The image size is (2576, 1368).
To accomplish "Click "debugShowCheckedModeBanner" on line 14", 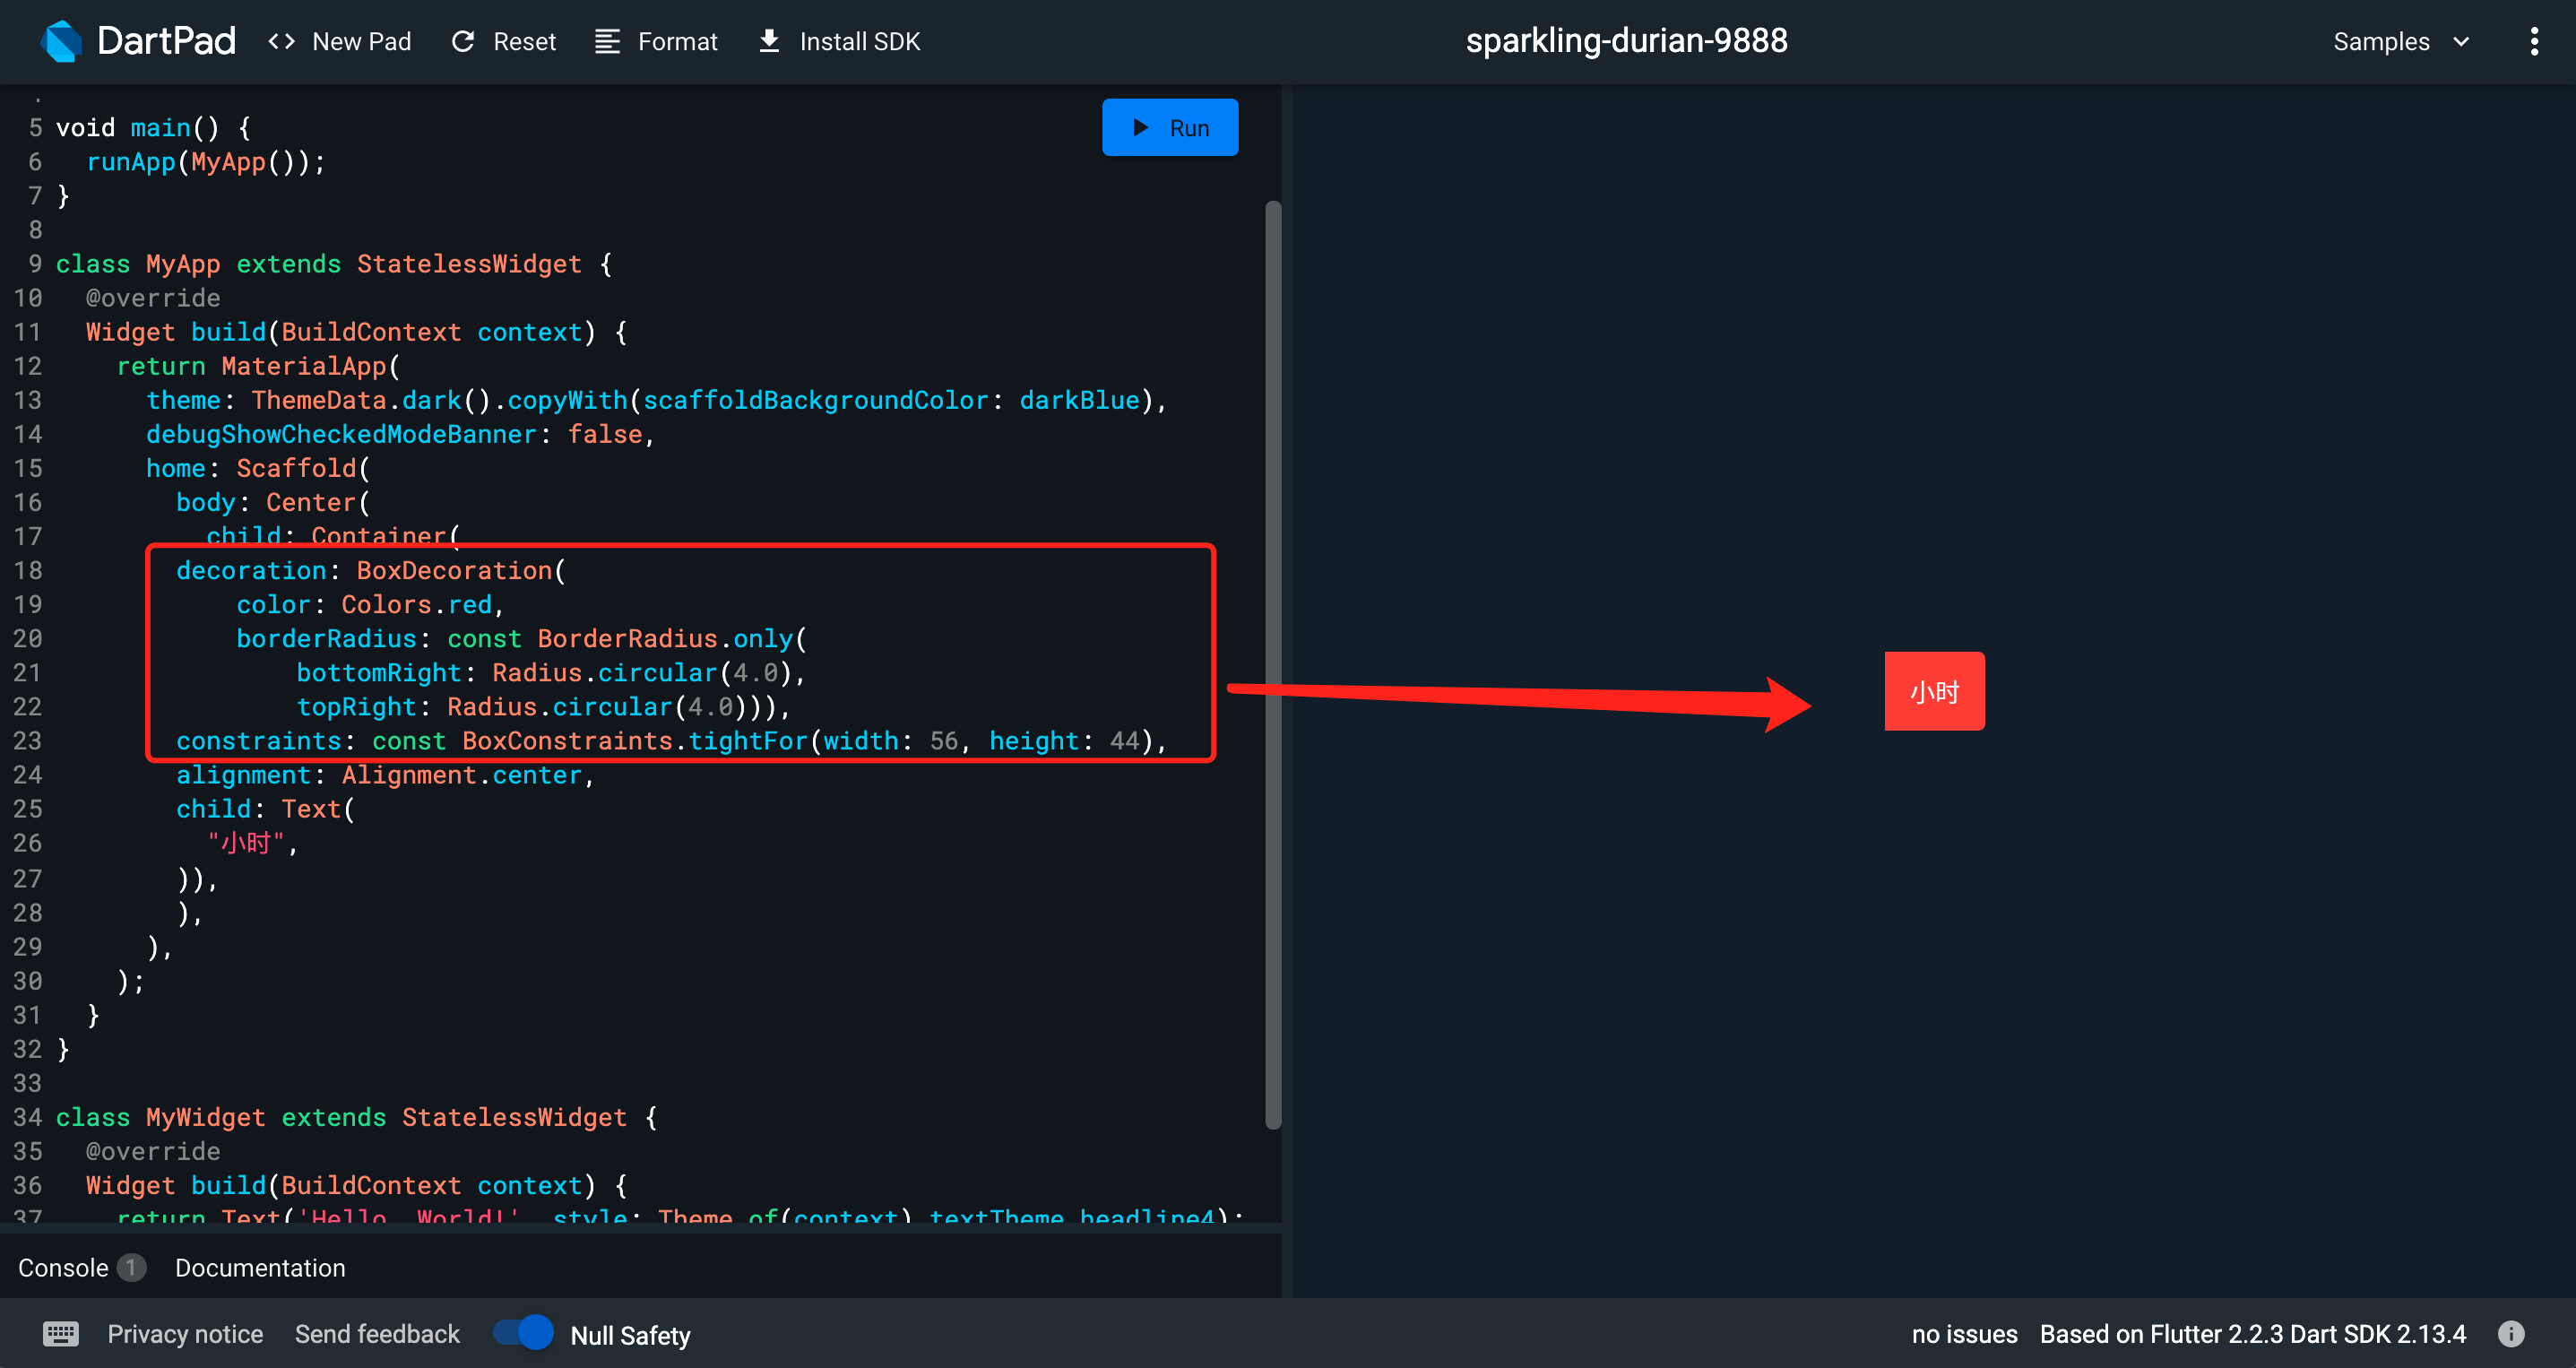I will click(341, 434).
